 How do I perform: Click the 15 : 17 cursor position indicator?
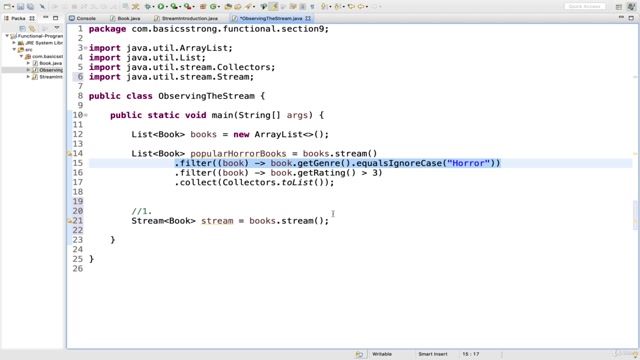tap(471, 354)
